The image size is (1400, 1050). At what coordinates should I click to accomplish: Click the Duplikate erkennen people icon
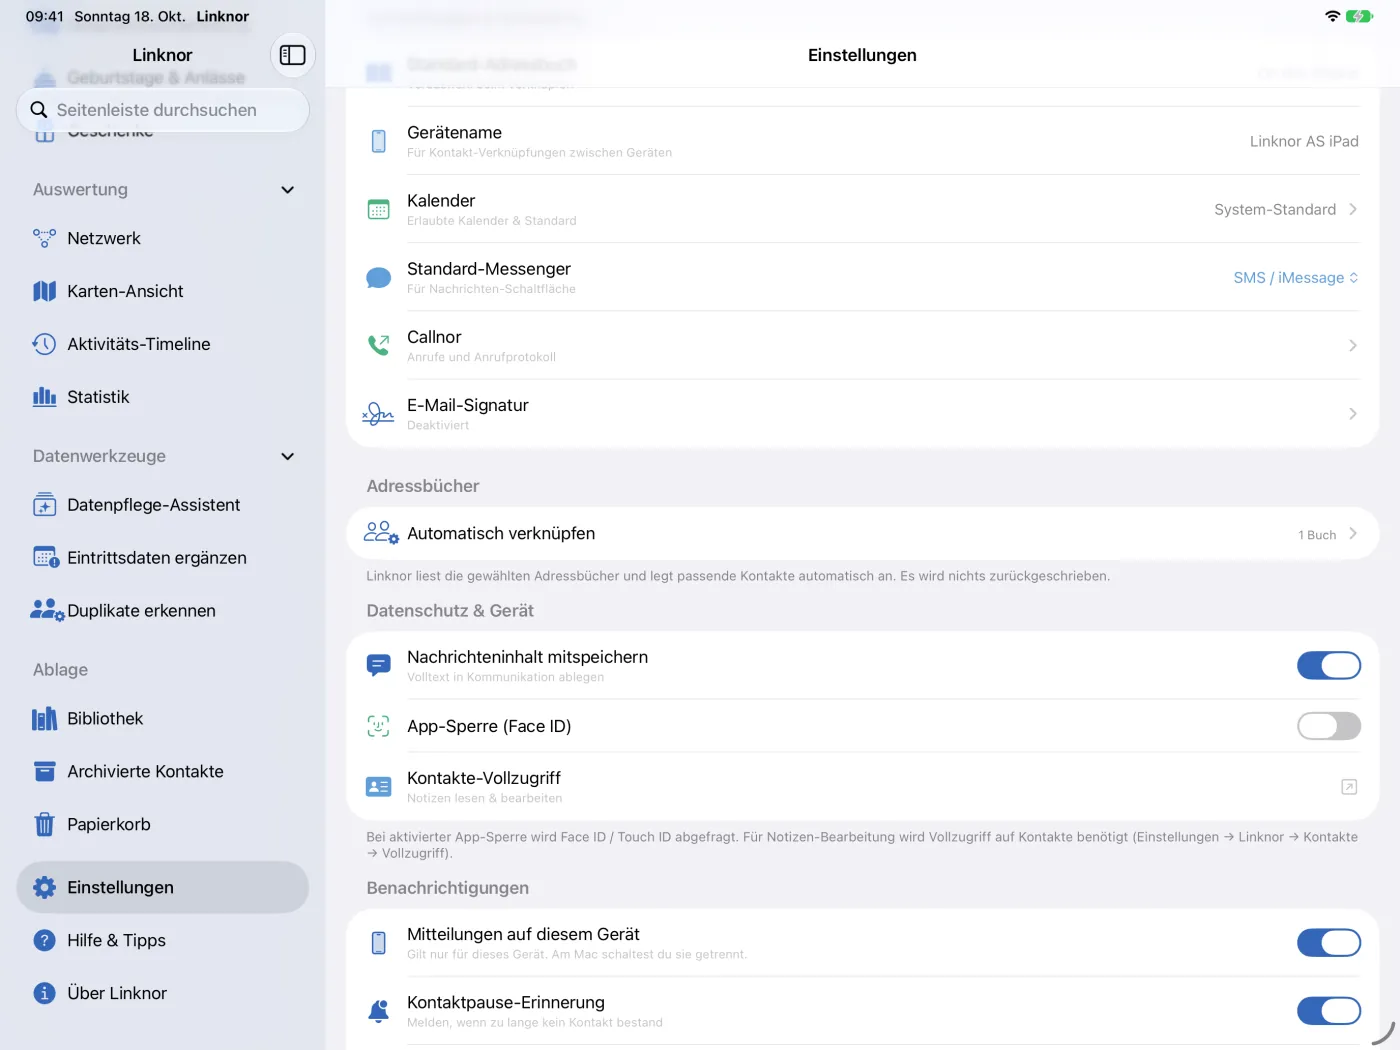pyautogui.click(x=47, y=610)
